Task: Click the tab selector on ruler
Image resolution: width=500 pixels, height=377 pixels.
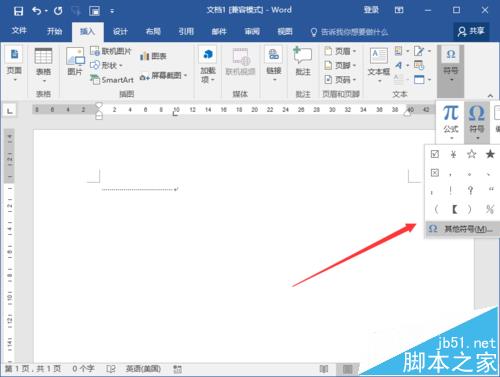Action: (9, 110)
